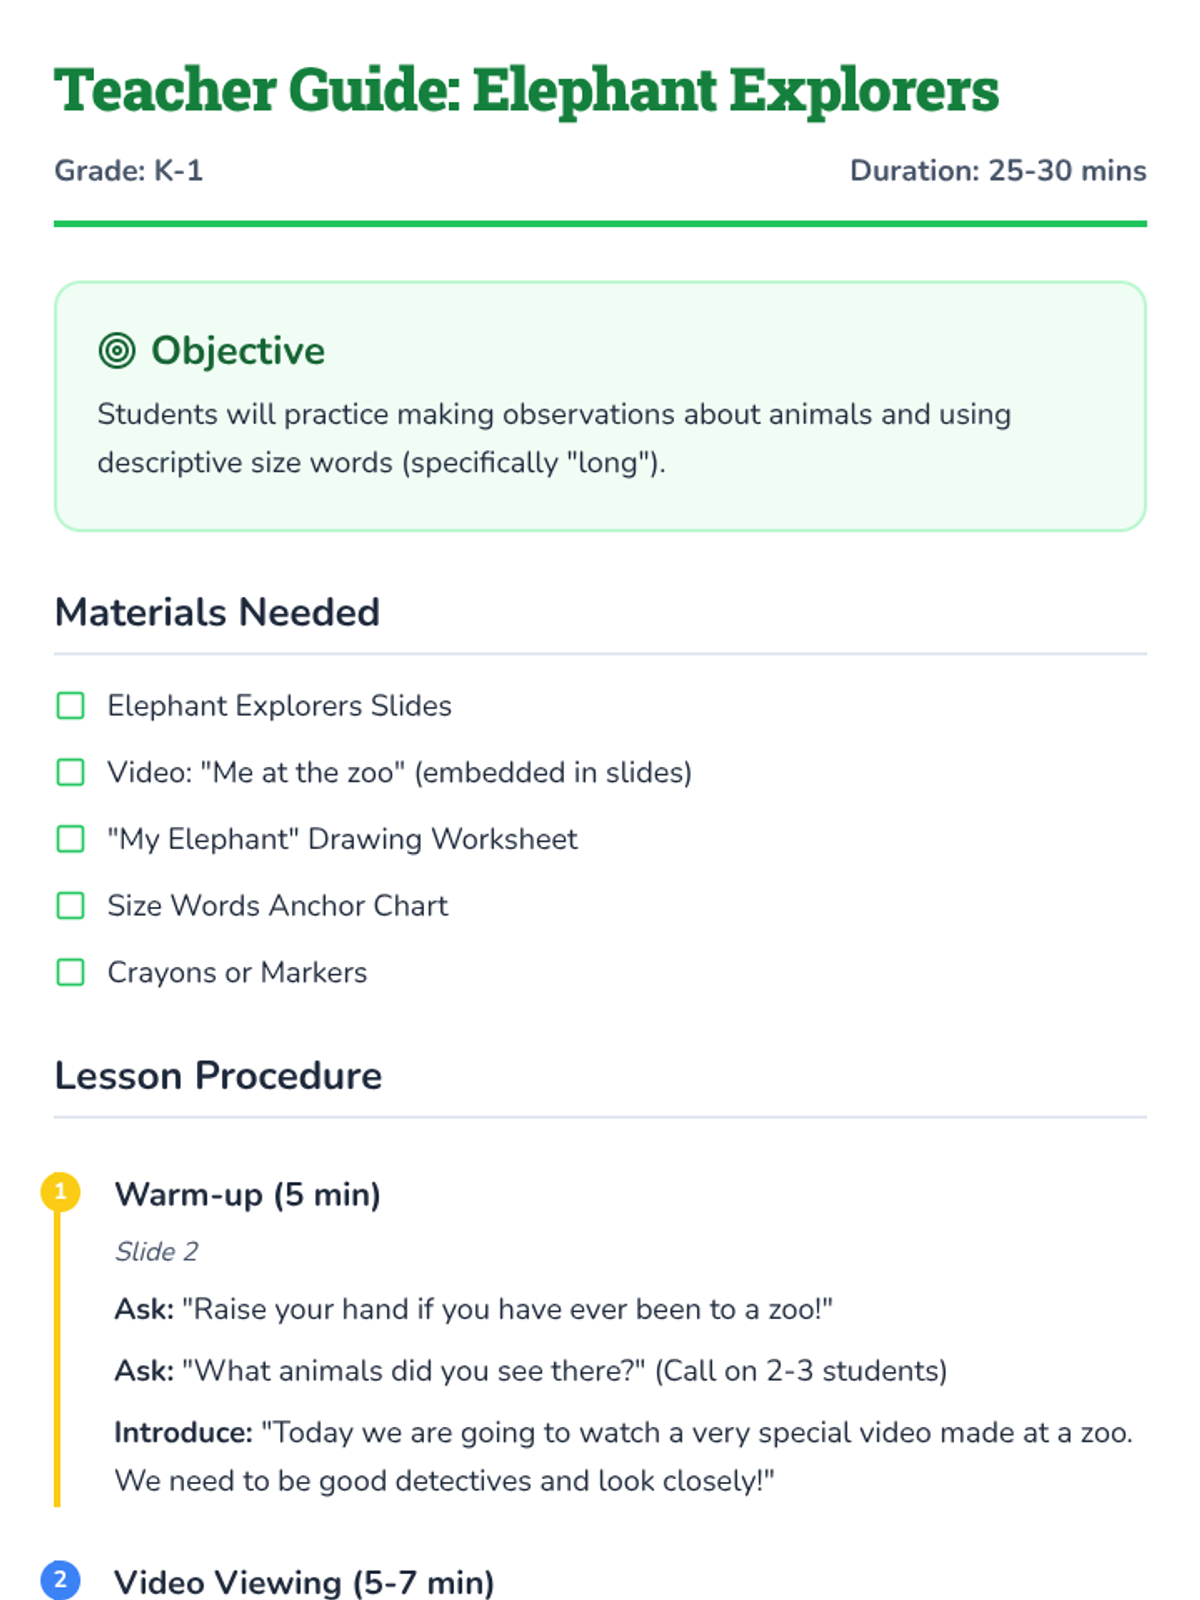Viewport: 1200px width, 1600px height.
Task: Click the Materials Needed heading
Action: (x=217, y=612)
